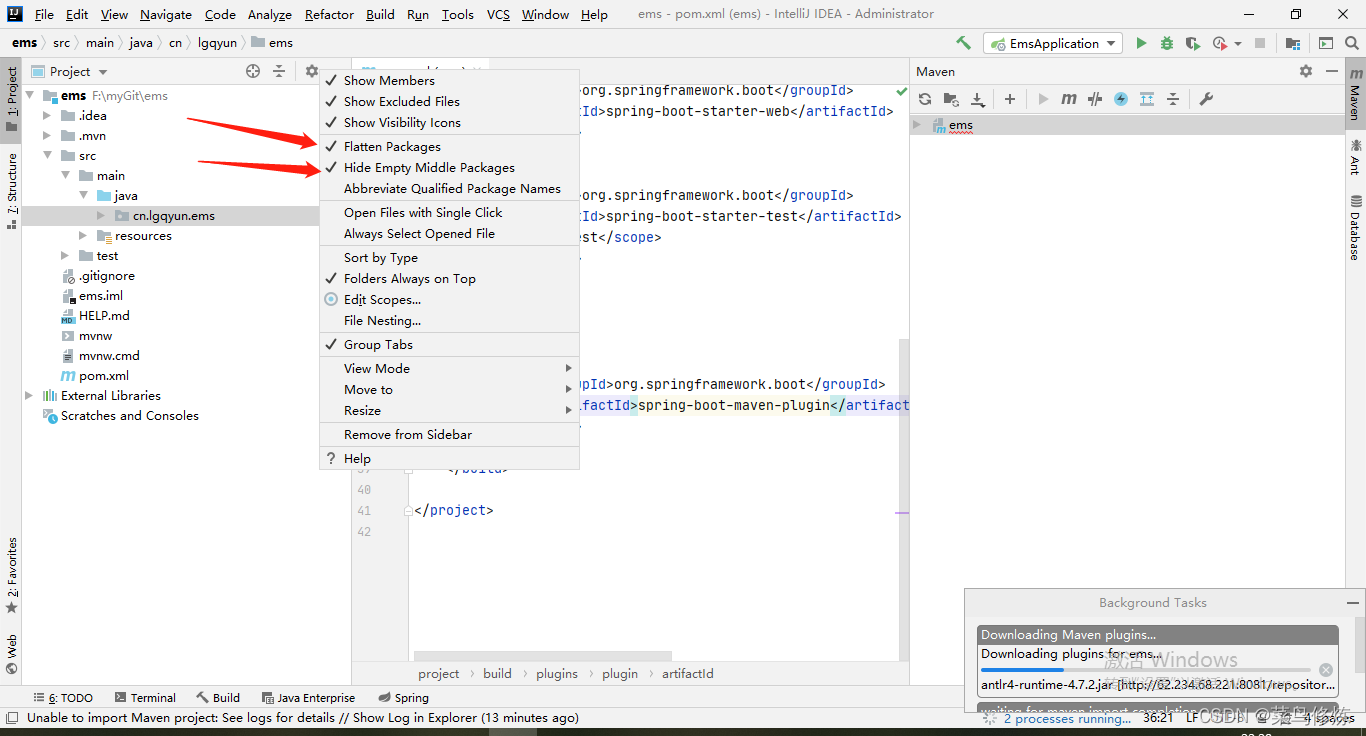
Task: Reimport all Maven projects refresh icon
Action: pos(925,99)
